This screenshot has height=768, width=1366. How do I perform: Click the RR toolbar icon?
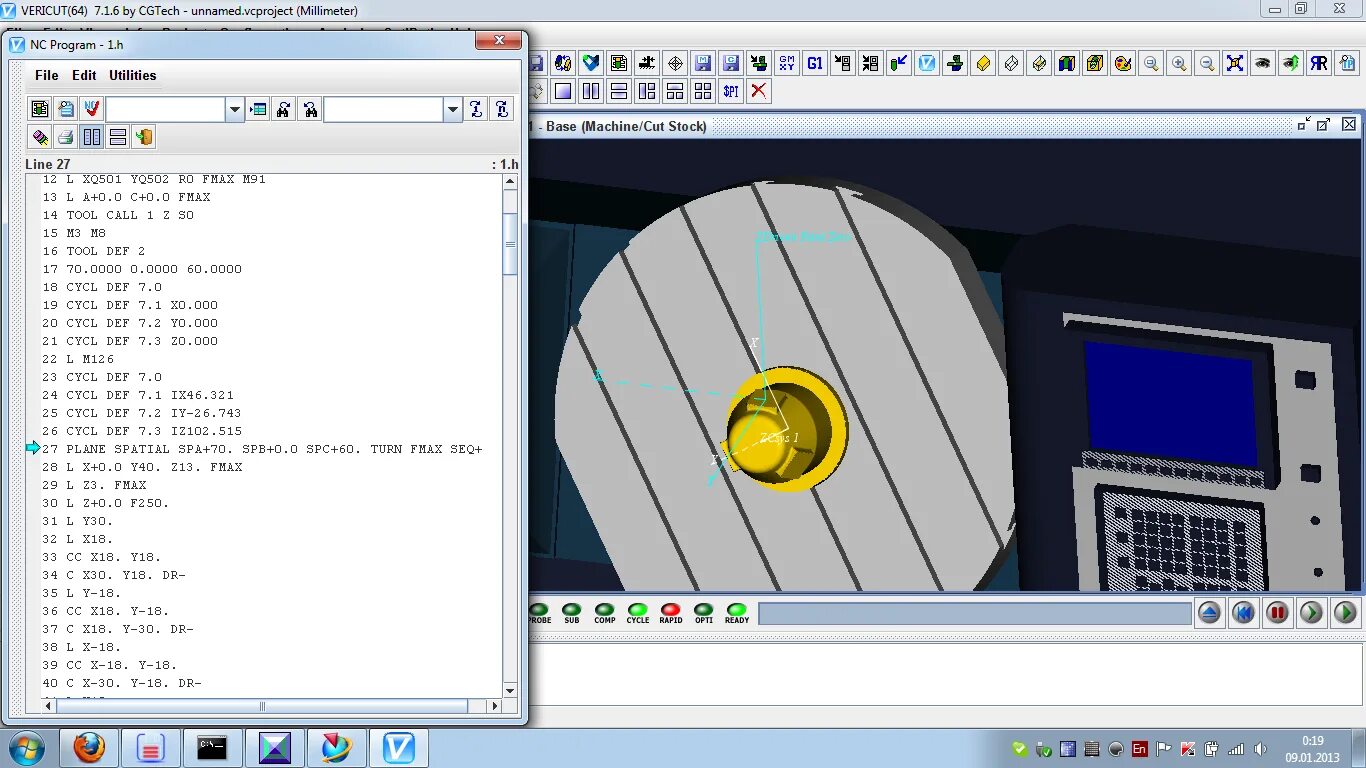coord(1319,63)
